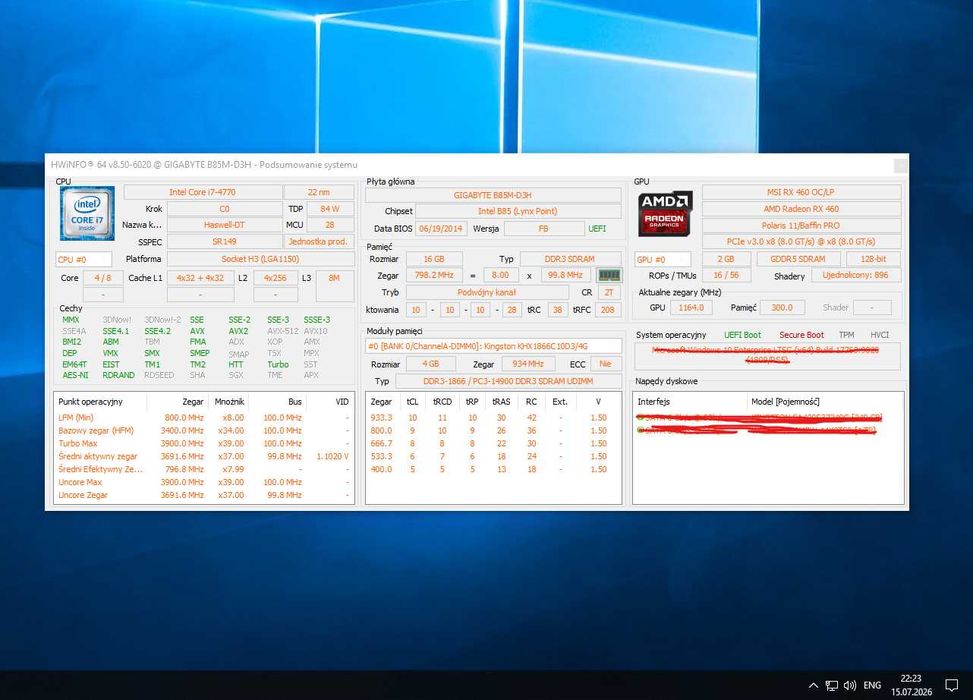Click the 4x32 + 4x32 cache field

pyautogui.click(x=200, y=278)
